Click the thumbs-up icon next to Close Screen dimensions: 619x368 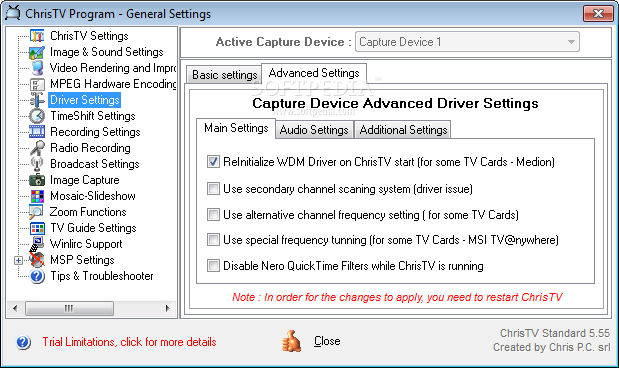point(291,341)
